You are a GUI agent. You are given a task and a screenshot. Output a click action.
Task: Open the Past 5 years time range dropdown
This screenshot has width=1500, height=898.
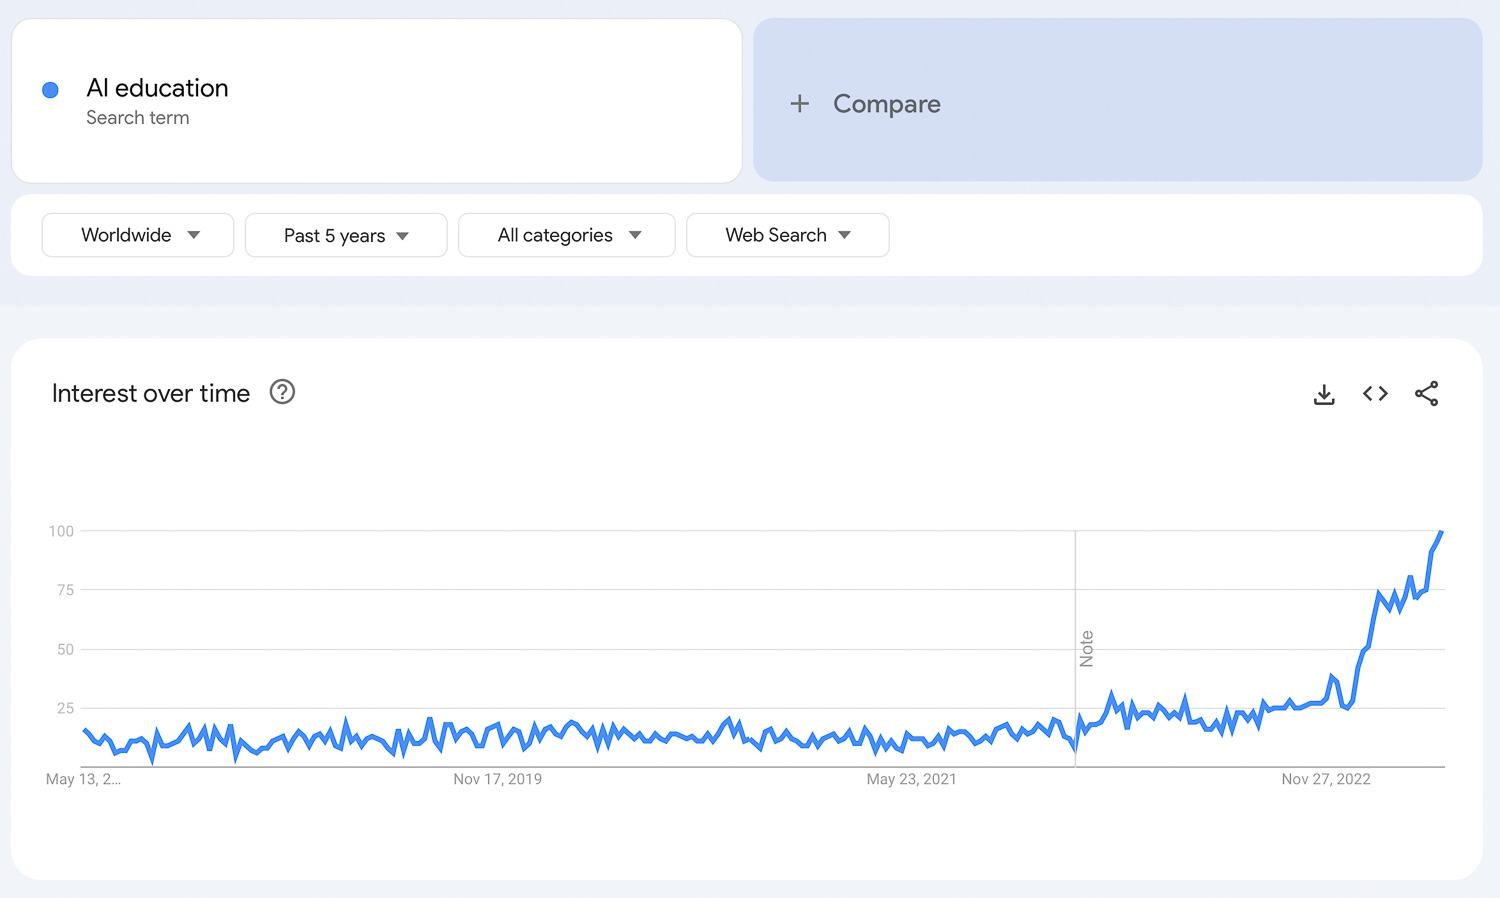point(346,236)
